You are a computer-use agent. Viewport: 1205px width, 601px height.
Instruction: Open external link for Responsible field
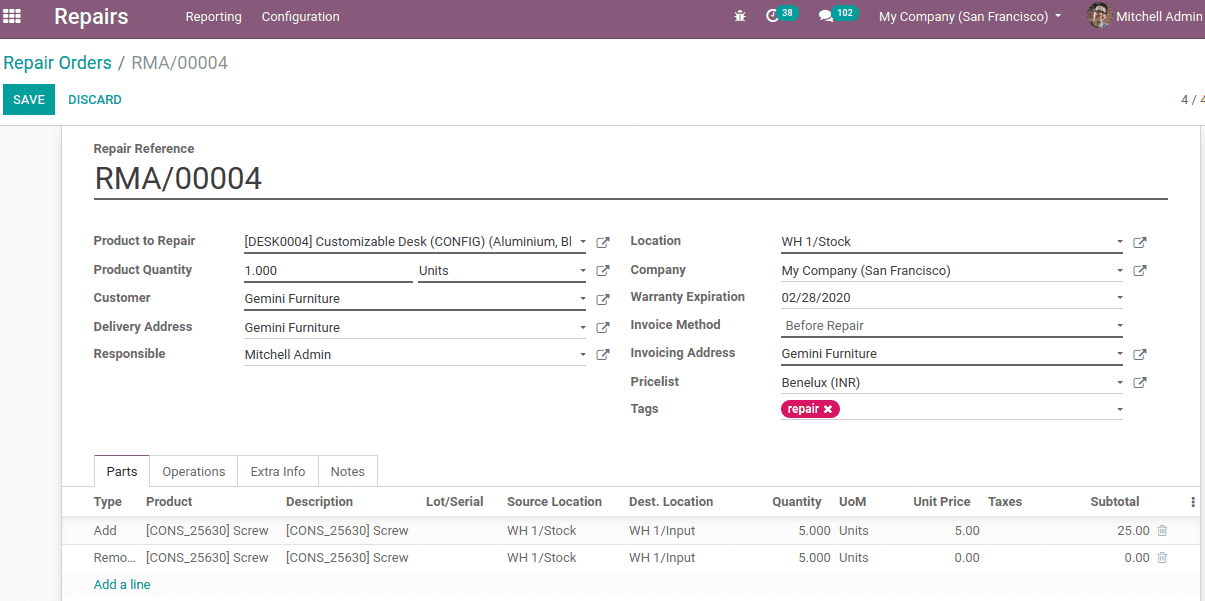603,355
